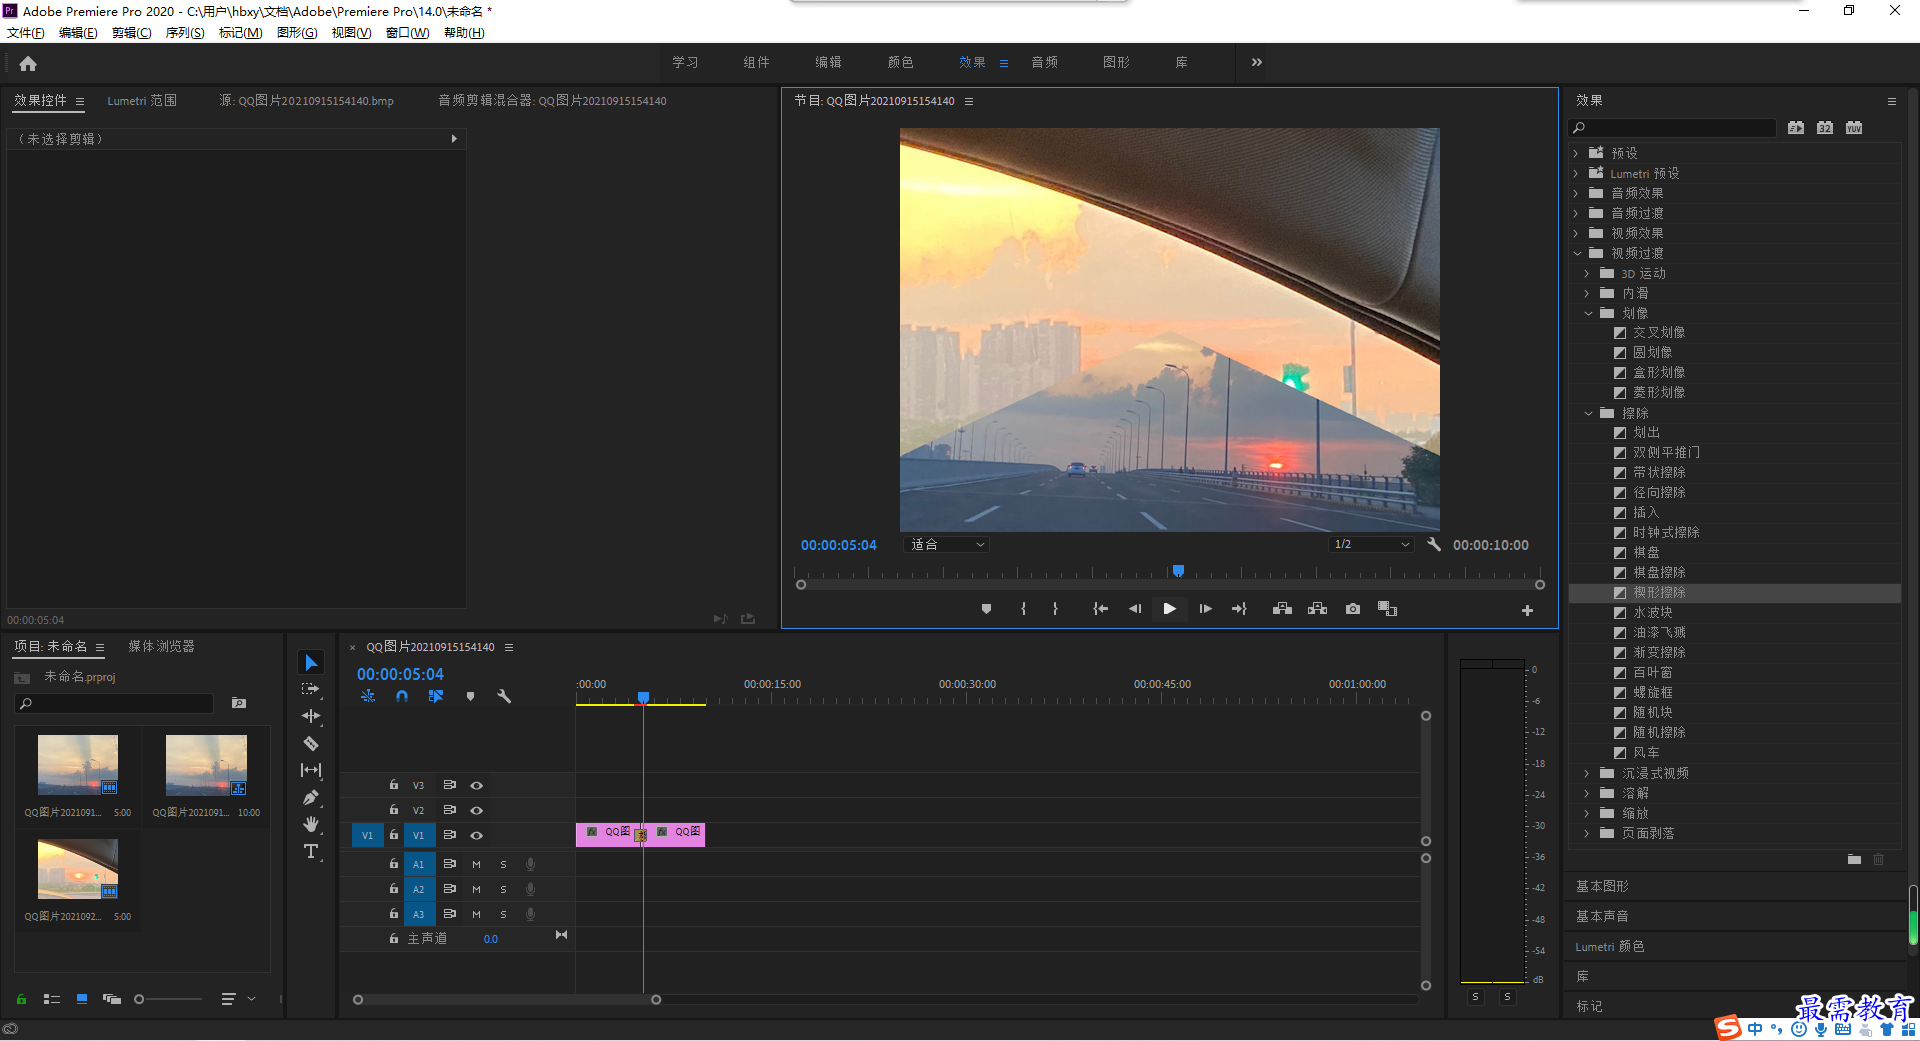Expand the 溶解 folder
Image resolution: width=1920 pixels, height=1041 pixels.
[x=1587, y=793]
